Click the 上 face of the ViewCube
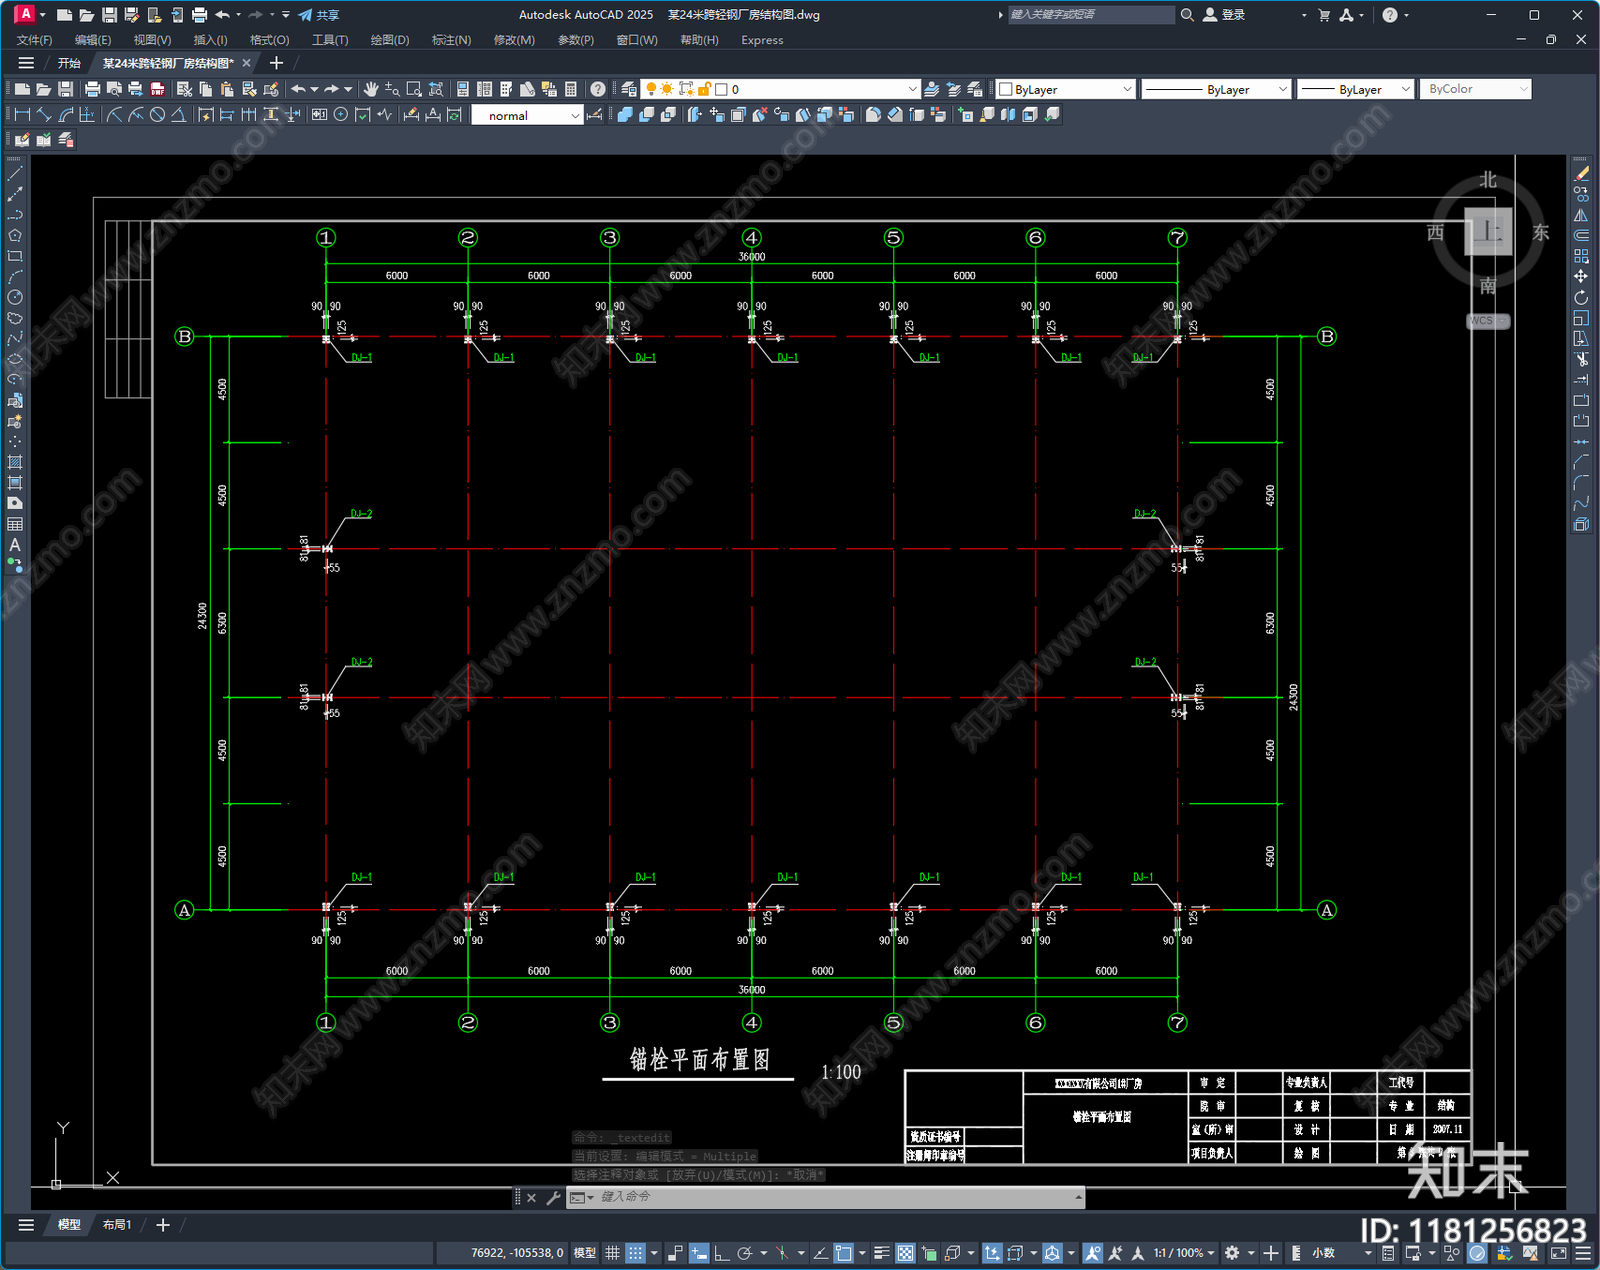Viewport: 1600px width, 1270px height. (1488, 232)
